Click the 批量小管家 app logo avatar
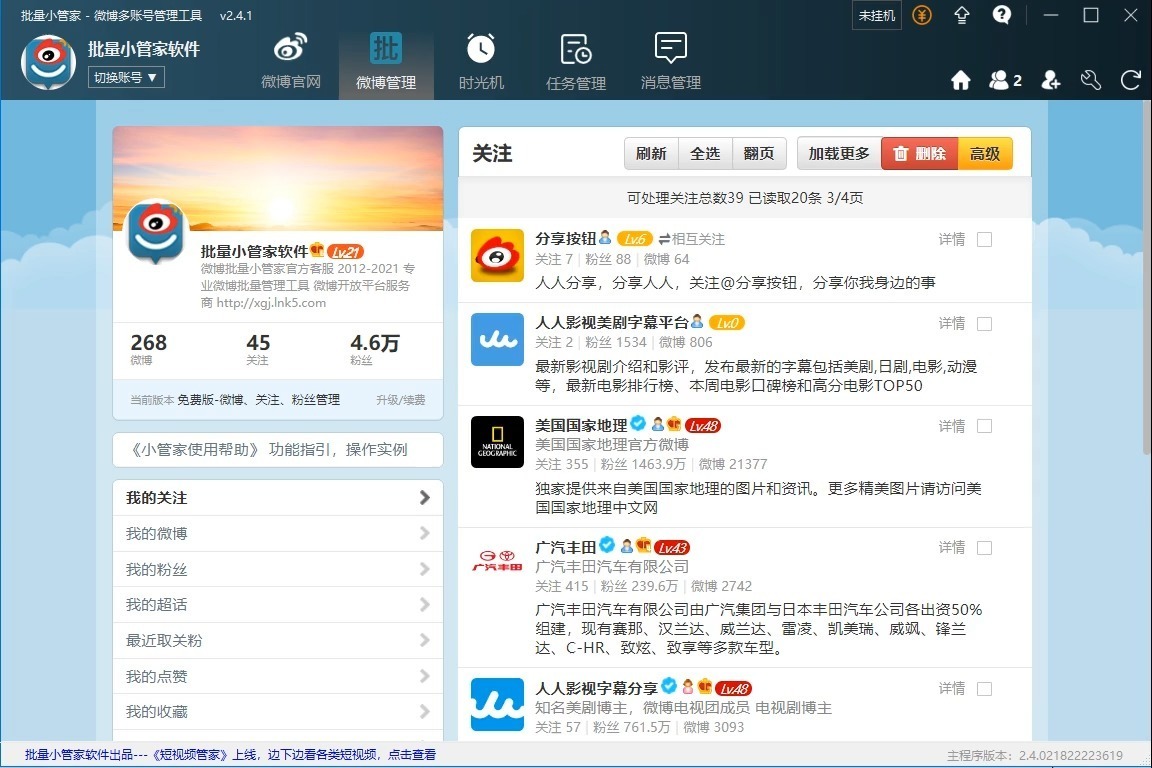Viewport: 1152px width, 768px height. [x=48, y=62]
